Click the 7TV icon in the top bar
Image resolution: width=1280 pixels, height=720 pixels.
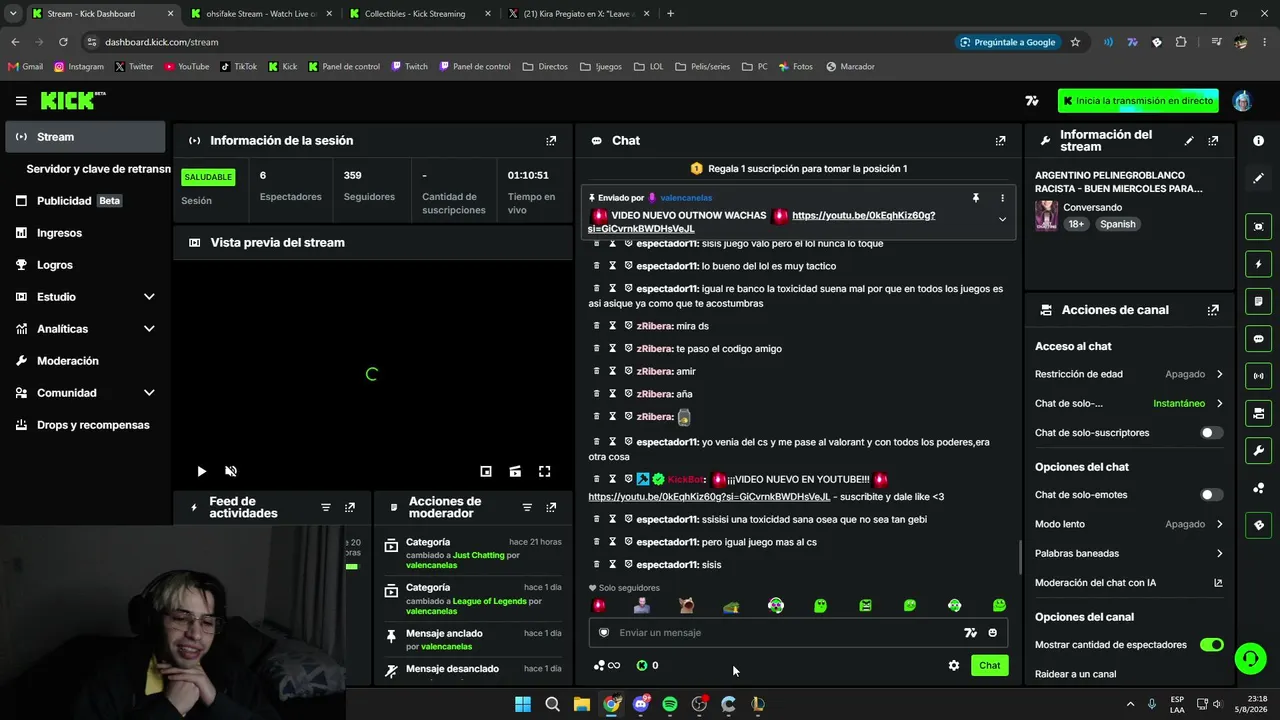pos(1032,101)
